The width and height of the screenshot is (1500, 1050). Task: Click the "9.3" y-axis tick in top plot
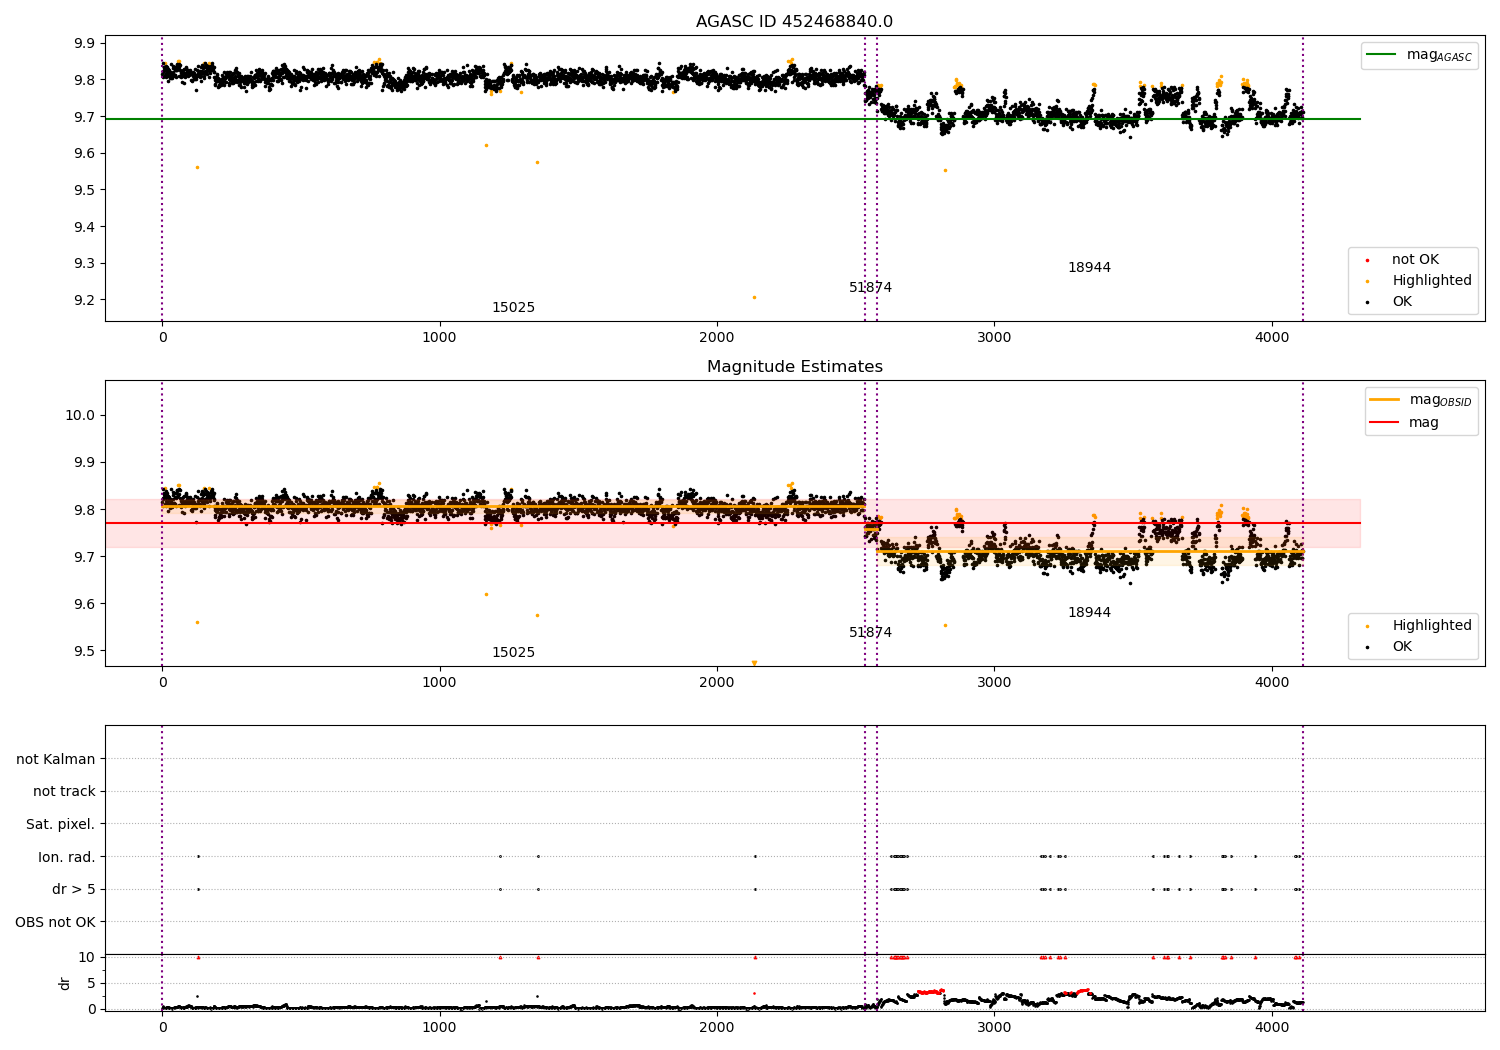click(x=85, y=264)
